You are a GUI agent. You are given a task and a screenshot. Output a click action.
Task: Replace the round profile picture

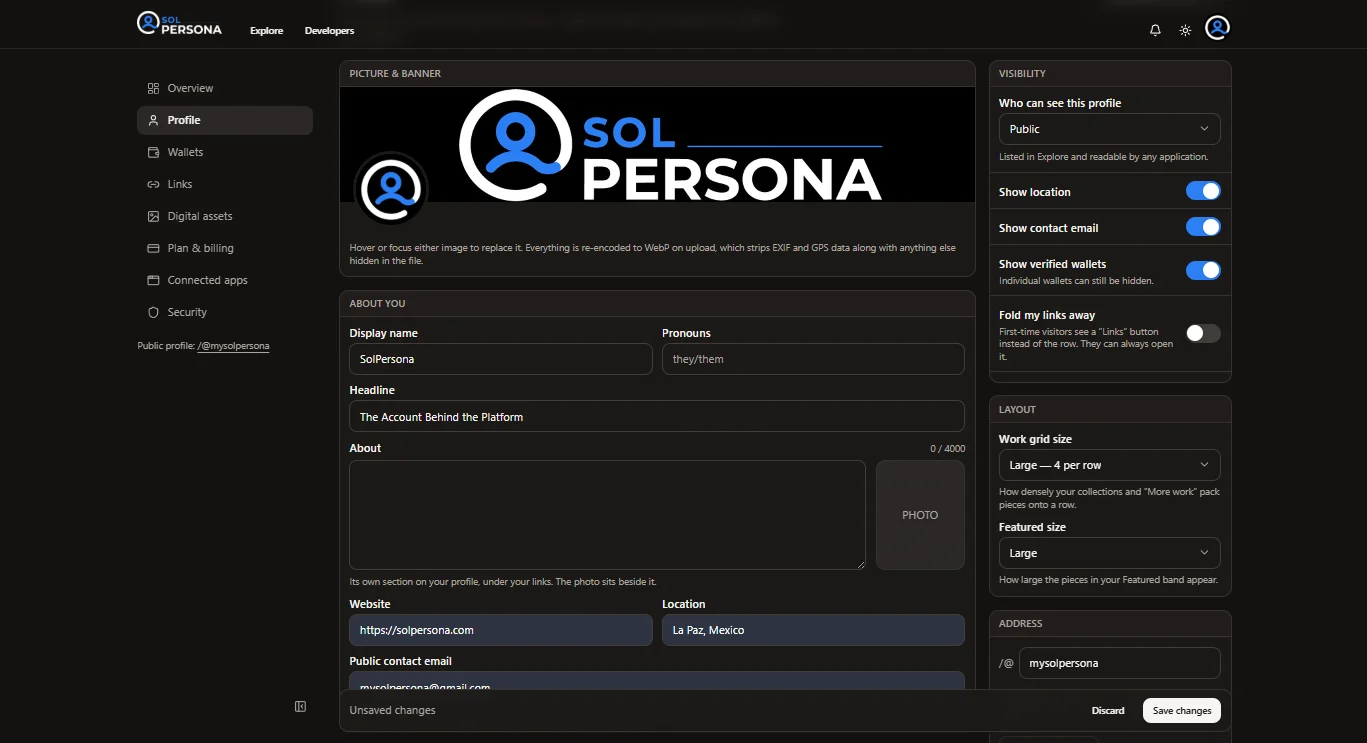pos(391,188)
